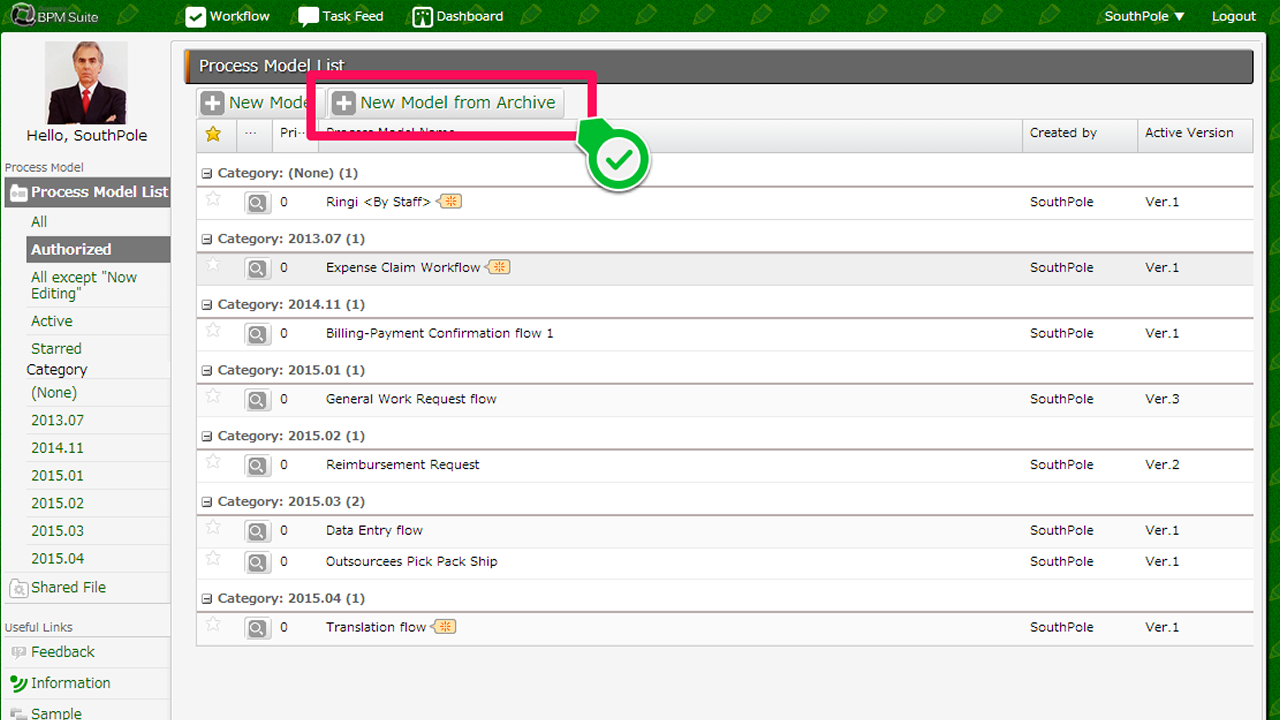
Task: Open the SouthPole user dropdown menu
Action: [x=1144, y=16]
